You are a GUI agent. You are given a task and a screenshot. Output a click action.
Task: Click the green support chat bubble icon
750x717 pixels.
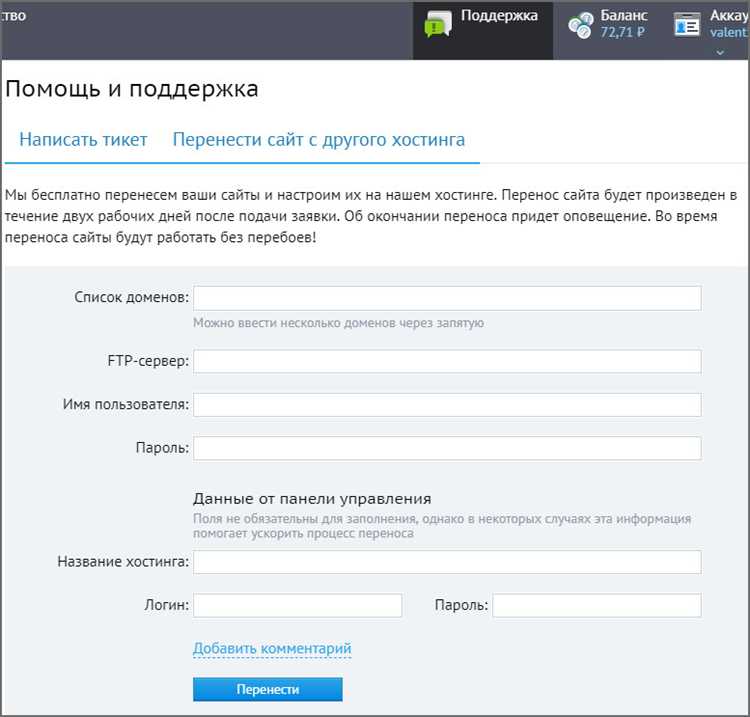tap(438, 24)
